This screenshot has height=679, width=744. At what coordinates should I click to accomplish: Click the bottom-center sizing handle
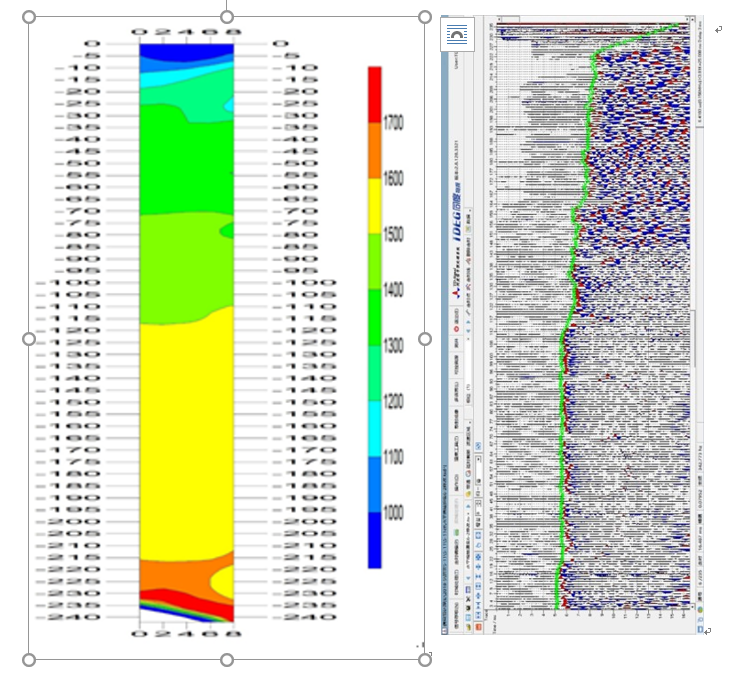(227, 660)
